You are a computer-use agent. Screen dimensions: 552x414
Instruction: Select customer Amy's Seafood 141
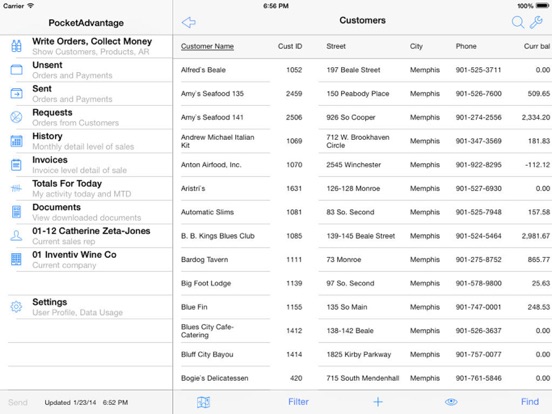[363, 117]
